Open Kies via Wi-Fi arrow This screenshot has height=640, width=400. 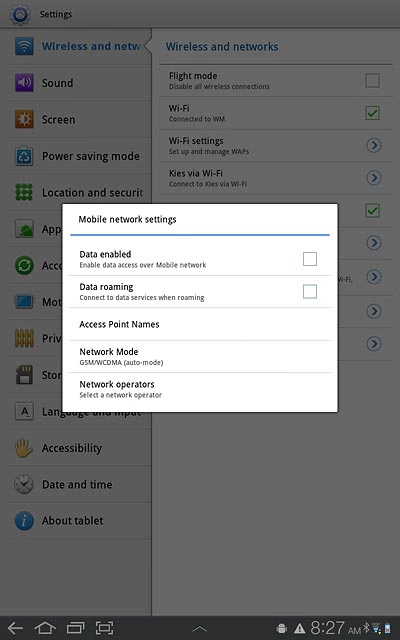(374, 178)
